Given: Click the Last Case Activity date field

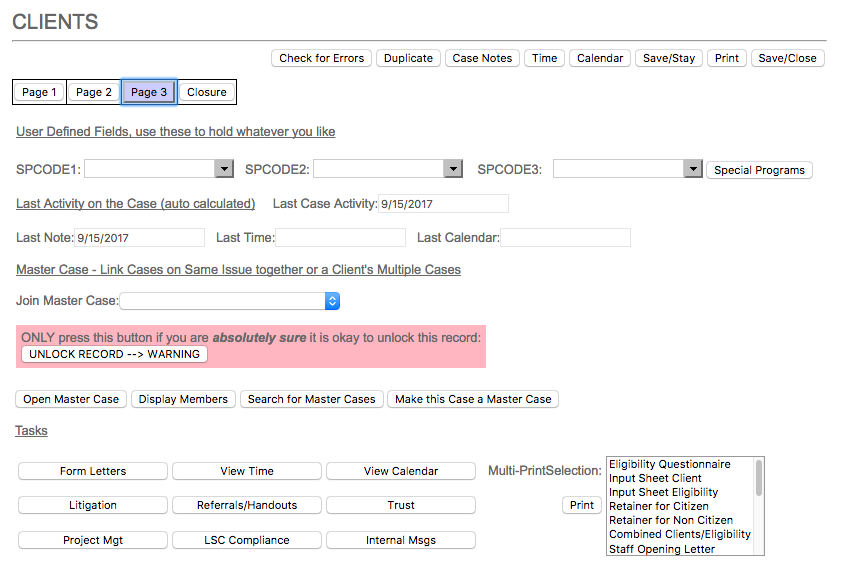Looking at the screenshot, I should [x=443, y=204].
